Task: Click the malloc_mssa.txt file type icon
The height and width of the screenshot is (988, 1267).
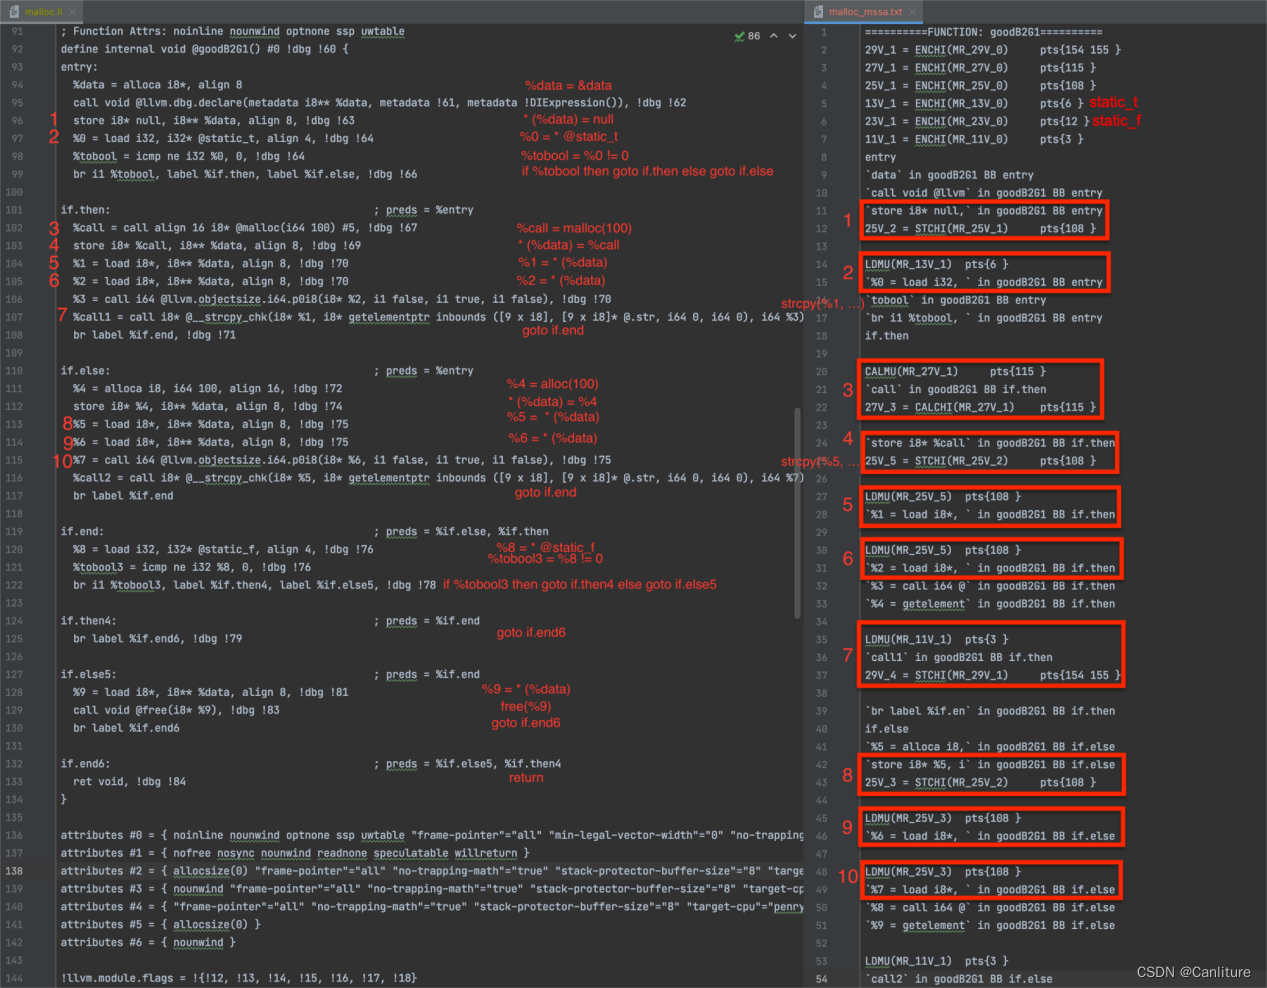Action: tap(819, 11)
